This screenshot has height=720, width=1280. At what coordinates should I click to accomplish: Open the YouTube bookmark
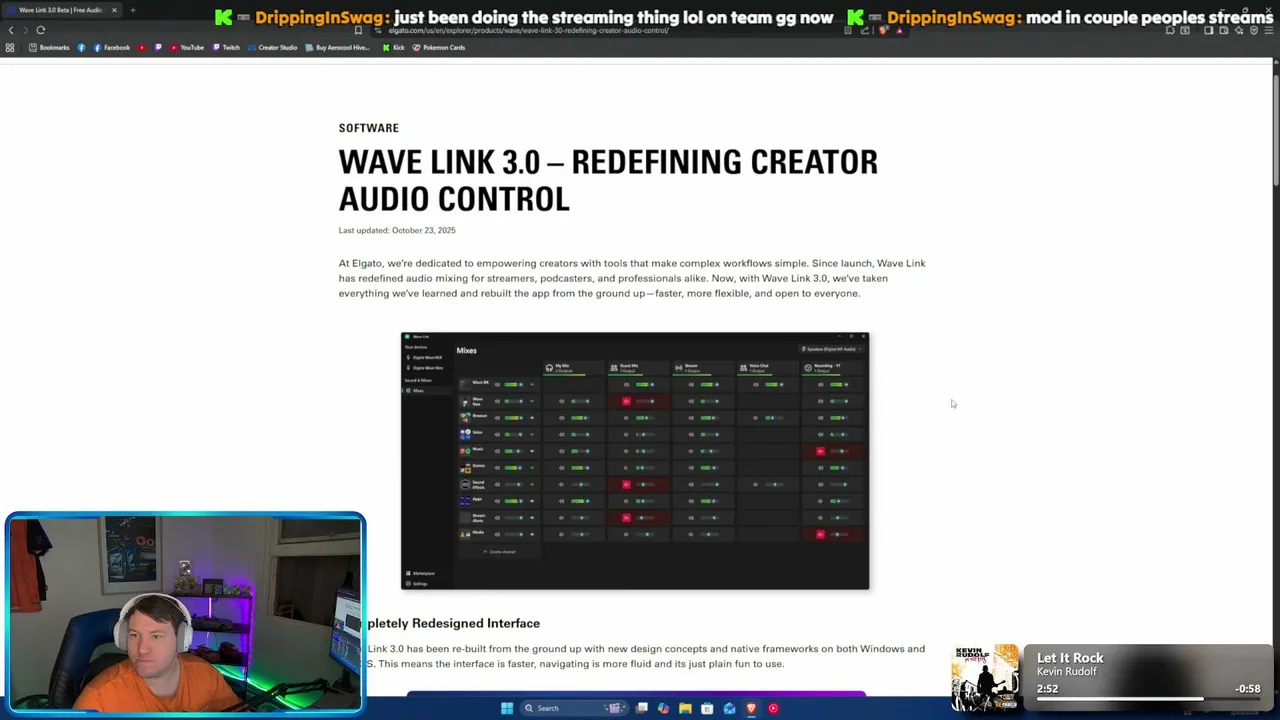(187, 48)
